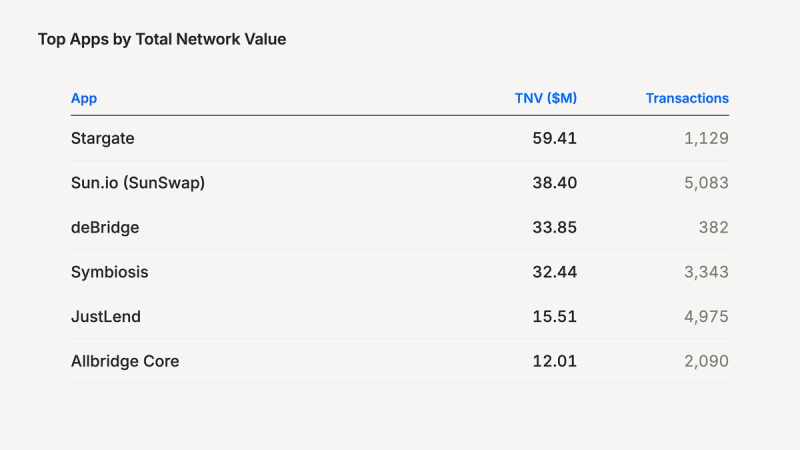This screenshot has width=800, height=450.
Task: Click Symbiosis transactions count 3,343
Action: [706, 272]
